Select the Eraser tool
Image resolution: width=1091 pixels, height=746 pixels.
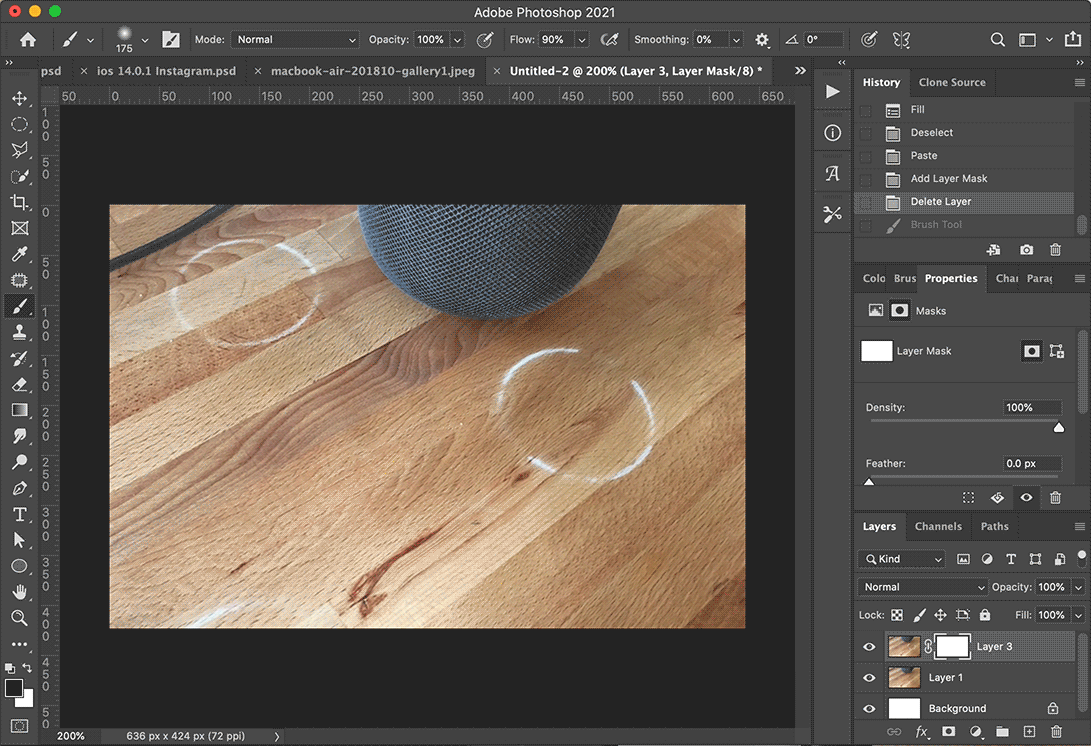point(19,384)
